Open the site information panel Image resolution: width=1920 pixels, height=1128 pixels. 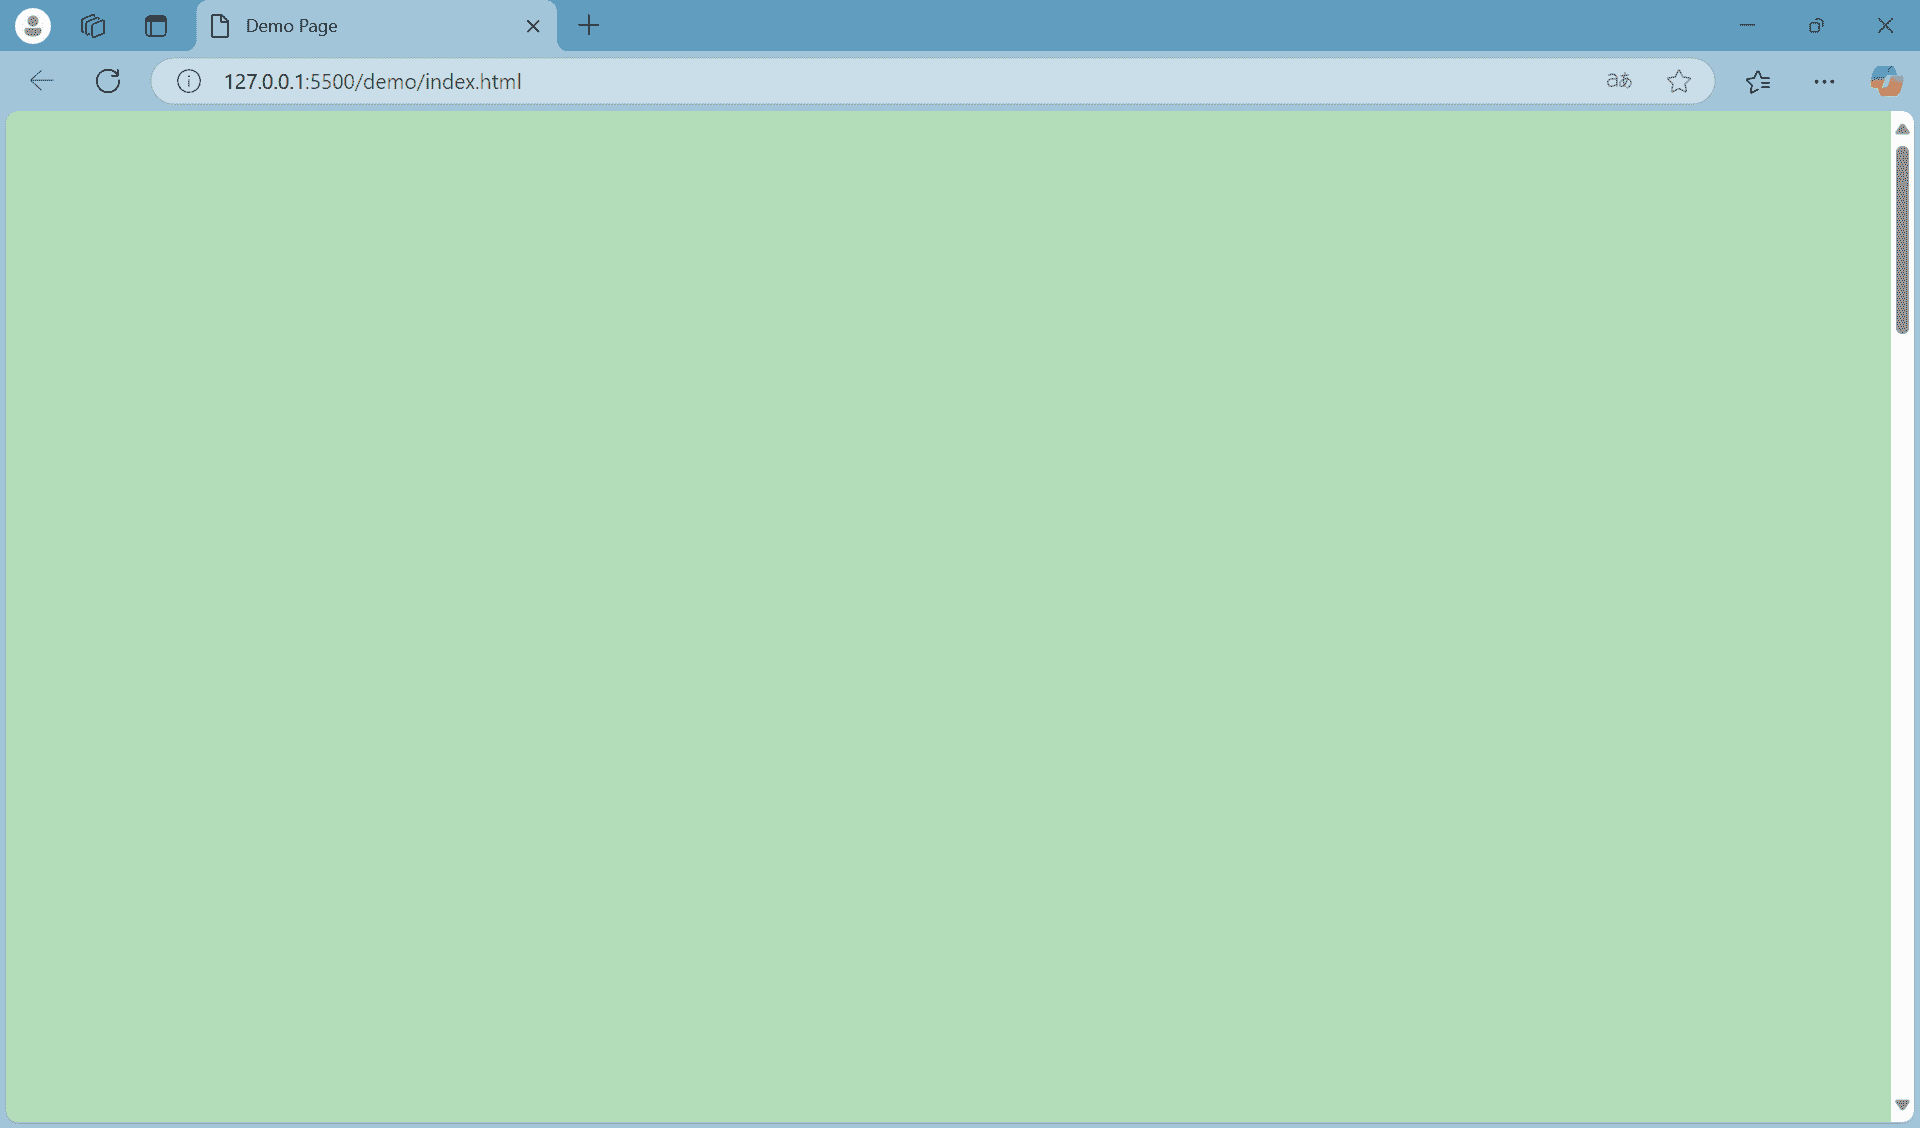pos(188,81)
